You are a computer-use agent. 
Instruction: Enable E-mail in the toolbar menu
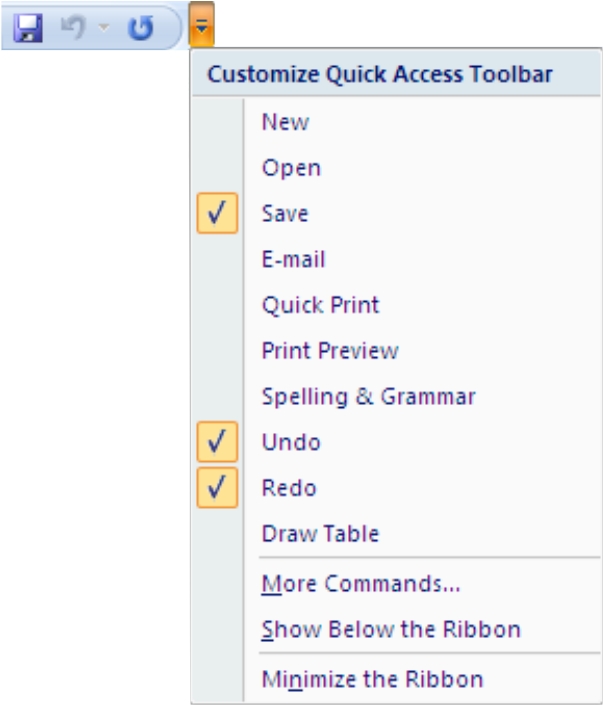click(x=293, y=260)
